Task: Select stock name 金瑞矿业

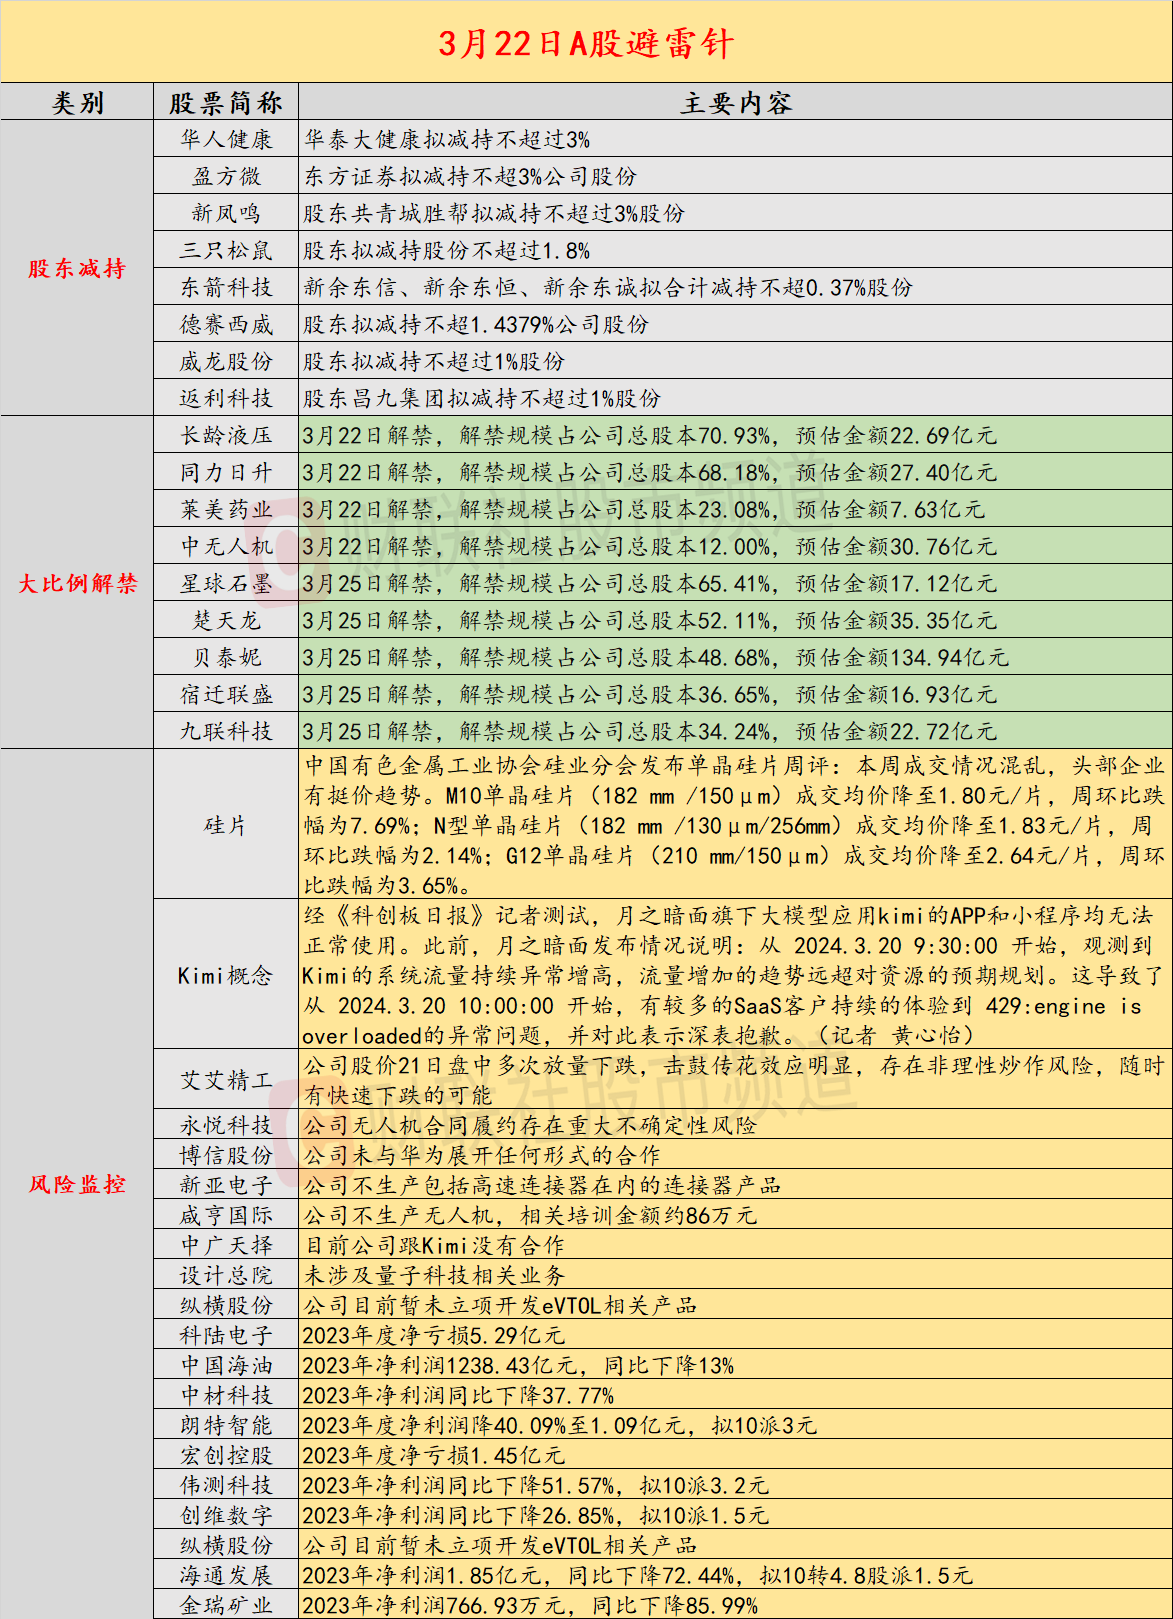Action: tap(226, 1605)
